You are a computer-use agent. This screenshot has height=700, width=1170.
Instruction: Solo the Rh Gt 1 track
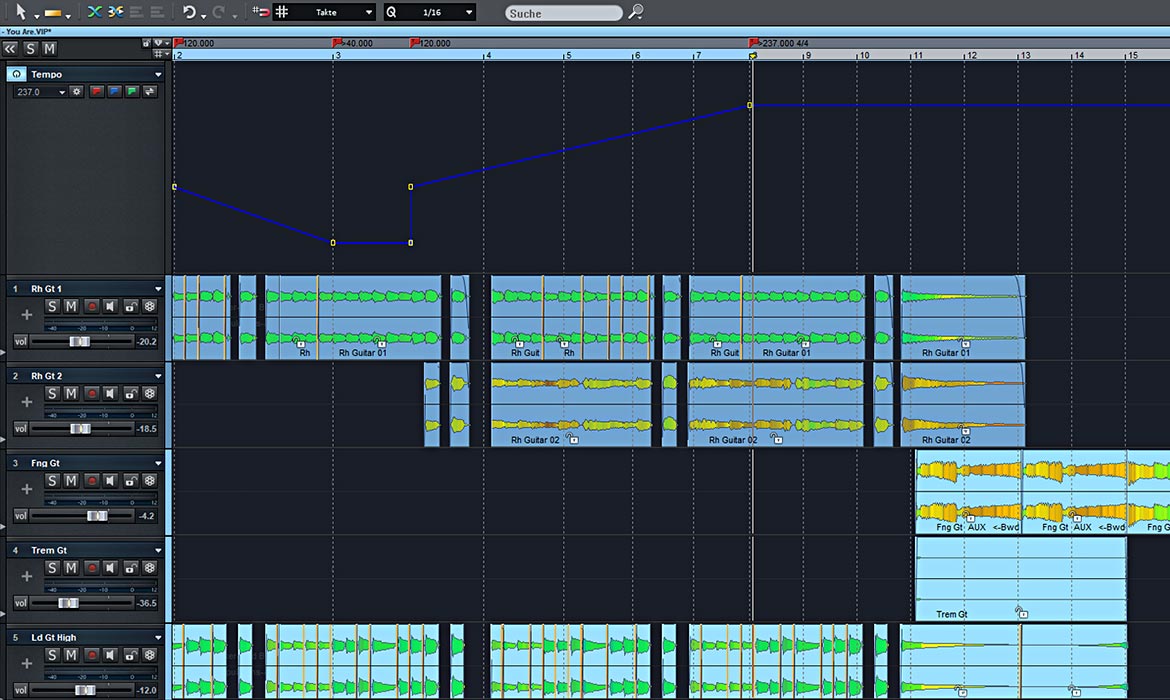click(x=51, y=306)
